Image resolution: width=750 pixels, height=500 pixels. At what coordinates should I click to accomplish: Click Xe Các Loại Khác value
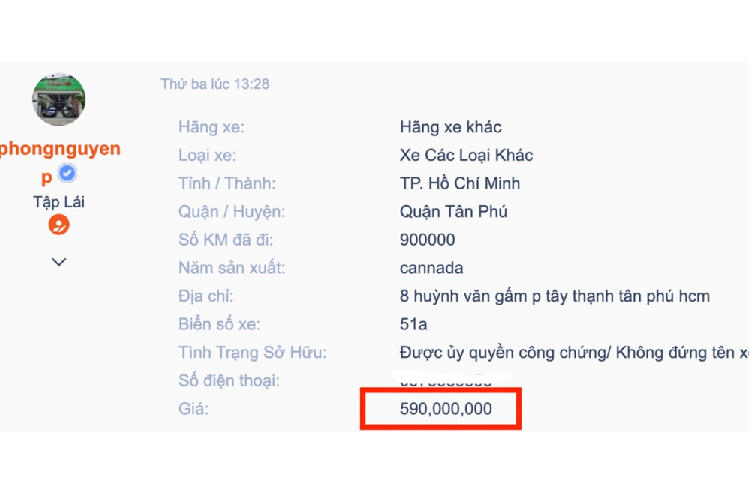[x=466, y=155]
